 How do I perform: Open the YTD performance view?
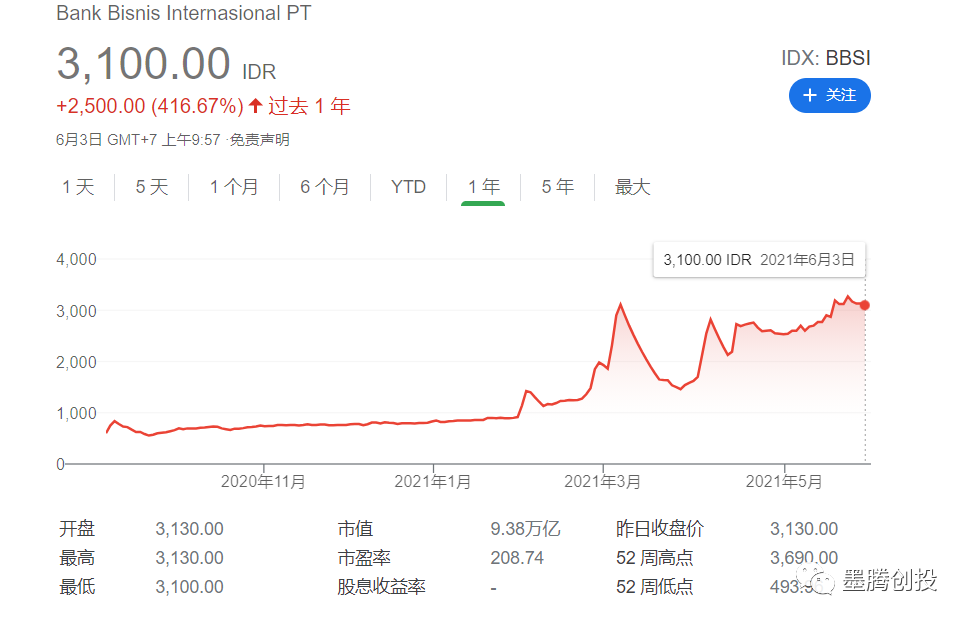click(406, 186)
